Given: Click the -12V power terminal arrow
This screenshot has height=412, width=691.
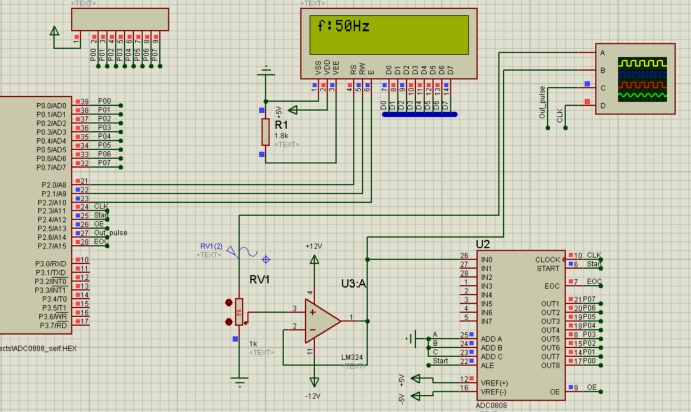Looking at the screenshot, I should pos(314,382).
